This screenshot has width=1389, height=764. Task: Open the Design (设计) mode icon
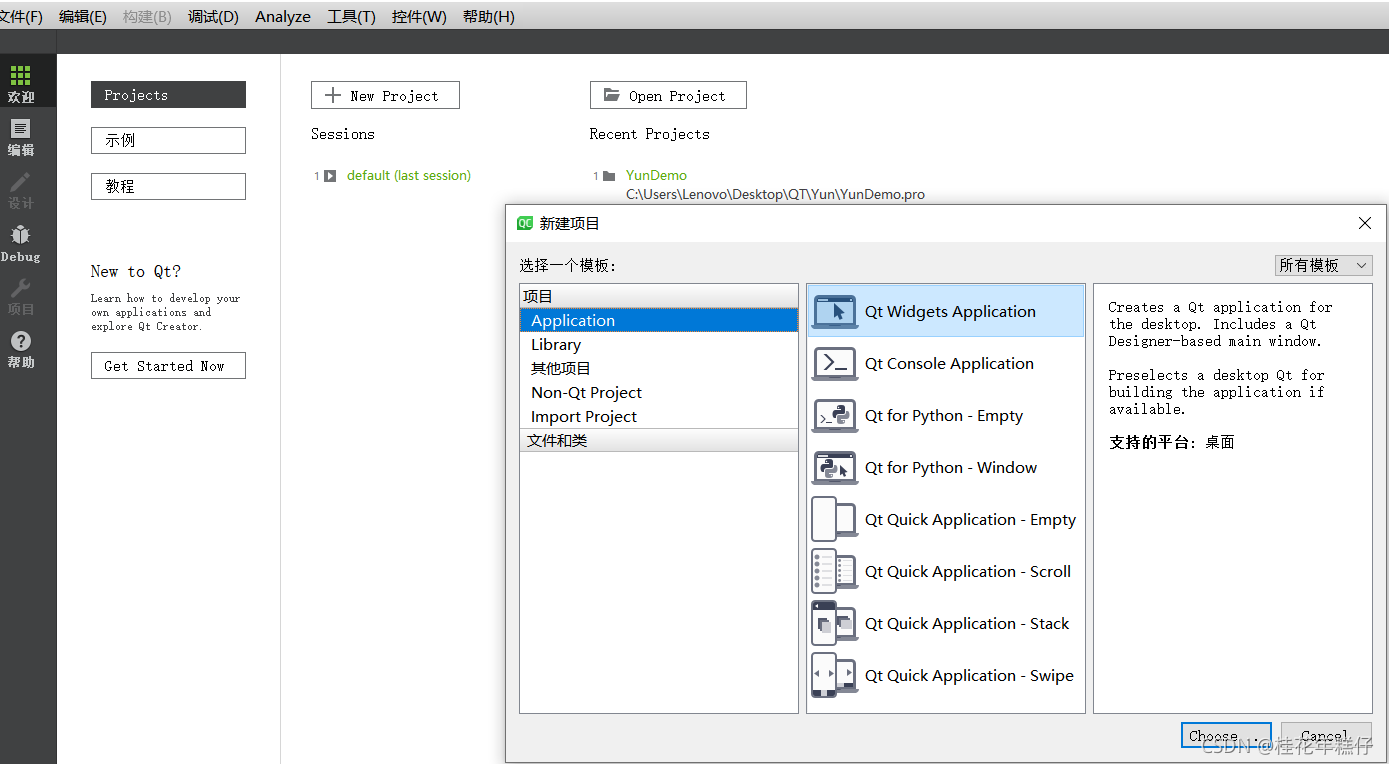click(21, 182)
